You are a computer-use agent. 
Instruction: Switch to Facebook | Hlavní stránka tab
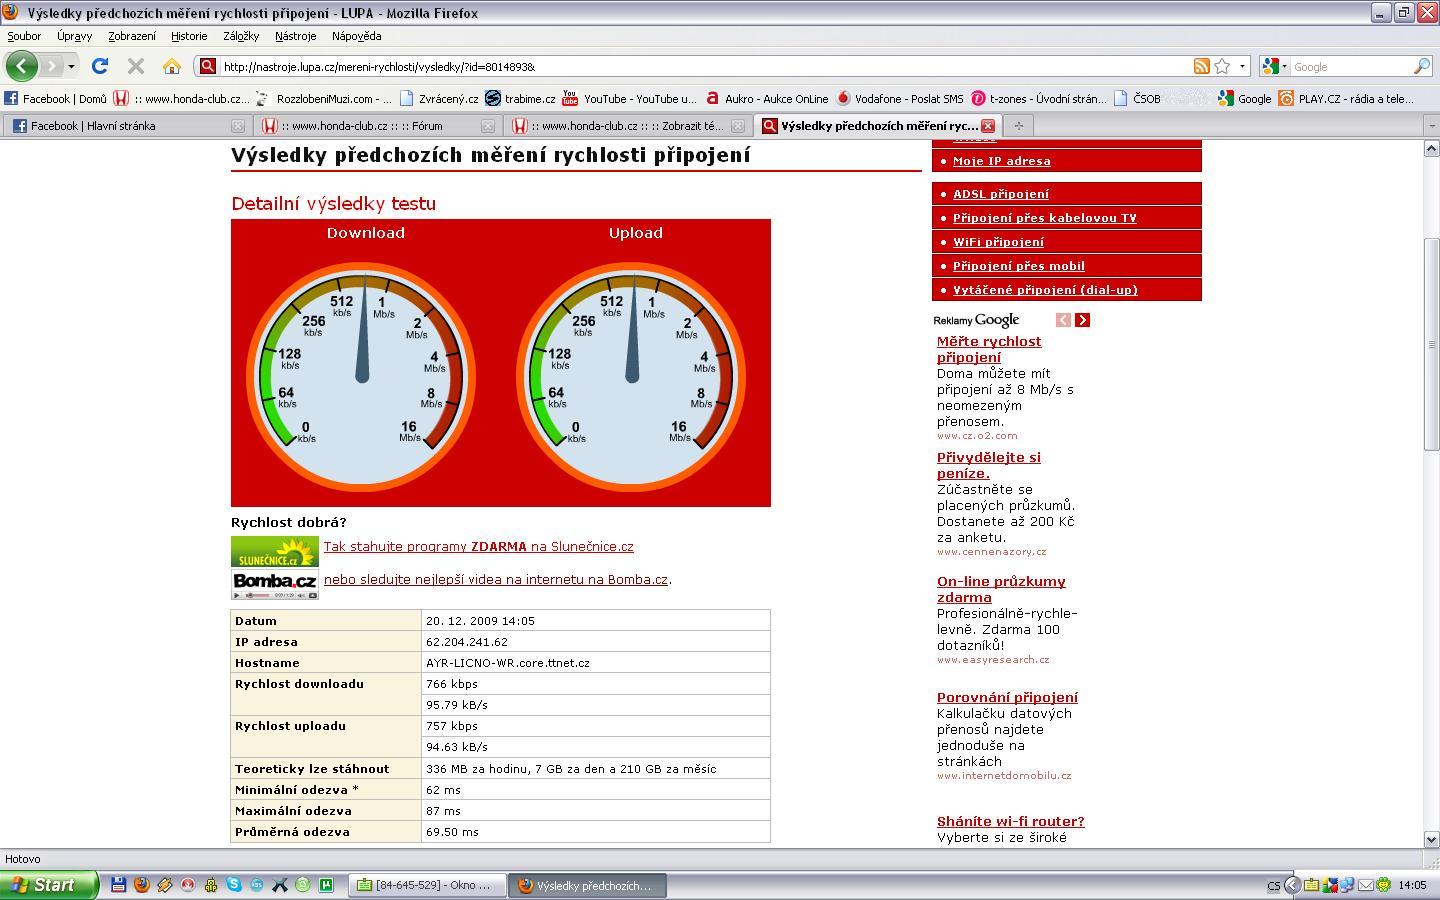click(93, 126)
